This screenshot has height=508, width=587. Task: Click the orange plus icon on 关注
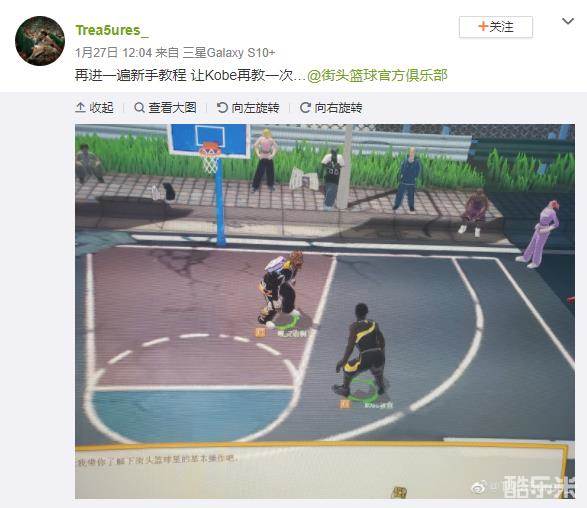(x=483, y=26)
